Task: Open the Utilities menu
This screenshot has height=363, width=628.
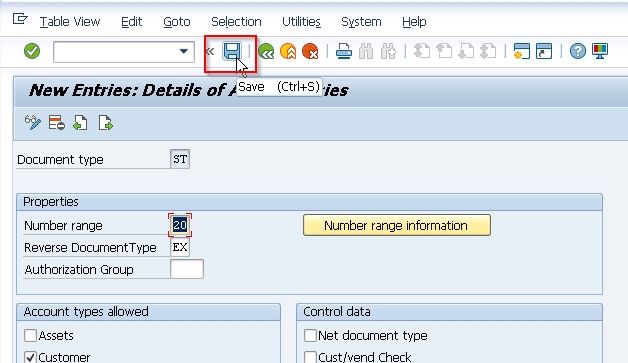Action: tap(301, 22)
